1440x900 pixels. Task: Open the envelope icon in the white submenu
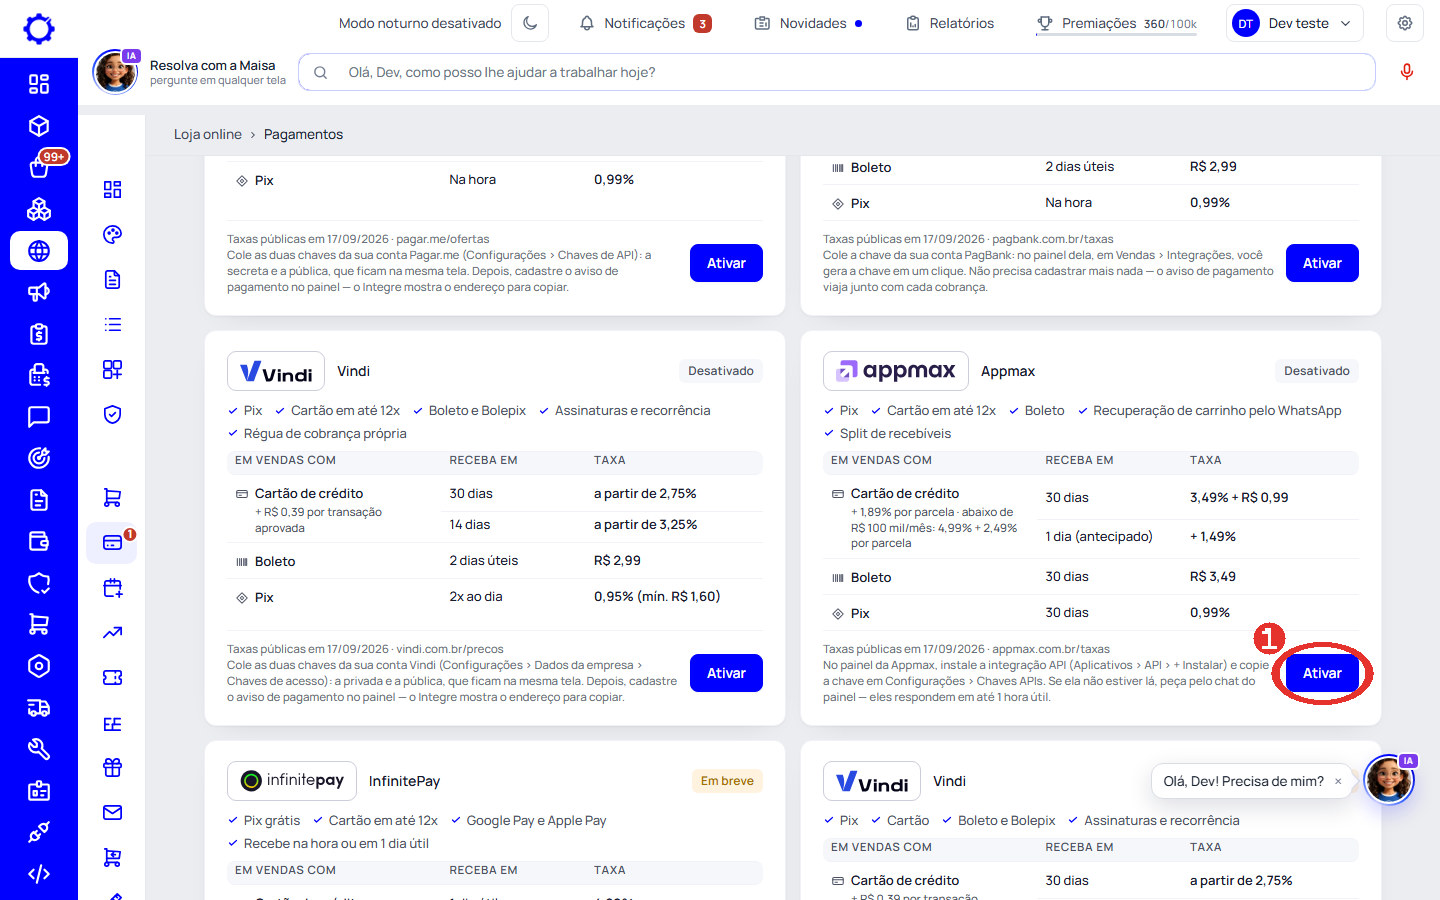coord(113,812)
